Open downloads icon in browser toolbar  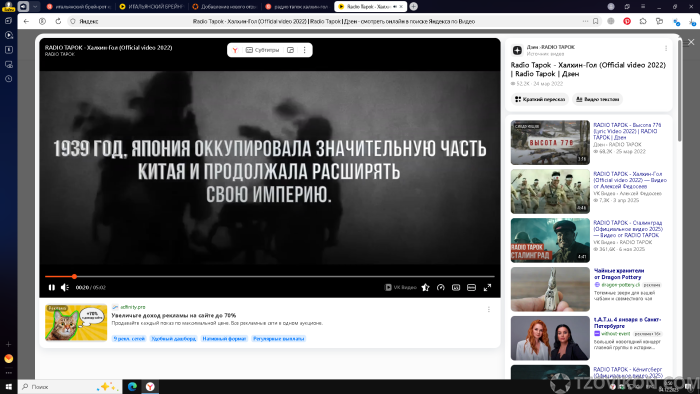click(692, 21)
